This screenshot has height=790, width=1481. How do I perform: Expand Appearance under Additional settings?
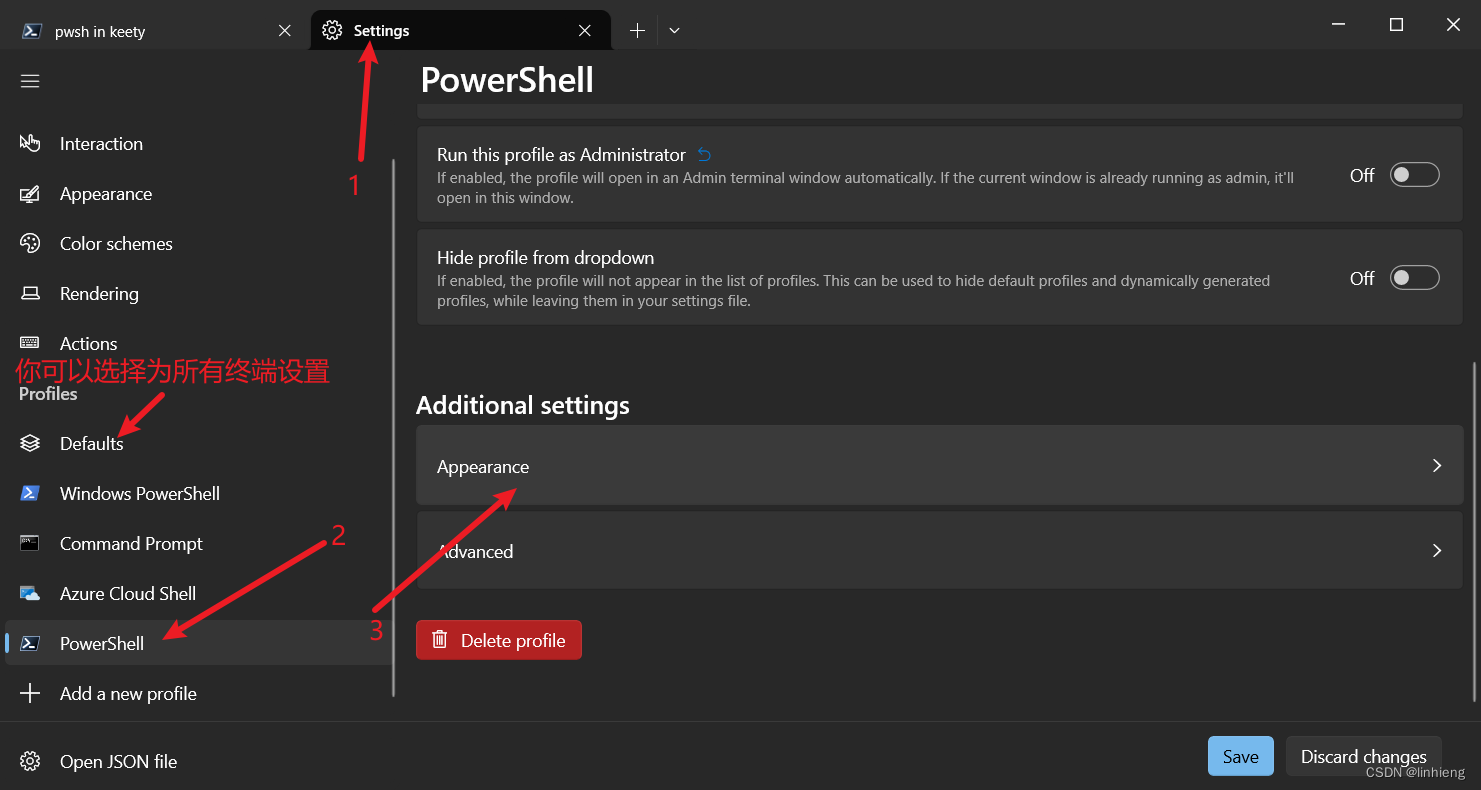point(939,465)
